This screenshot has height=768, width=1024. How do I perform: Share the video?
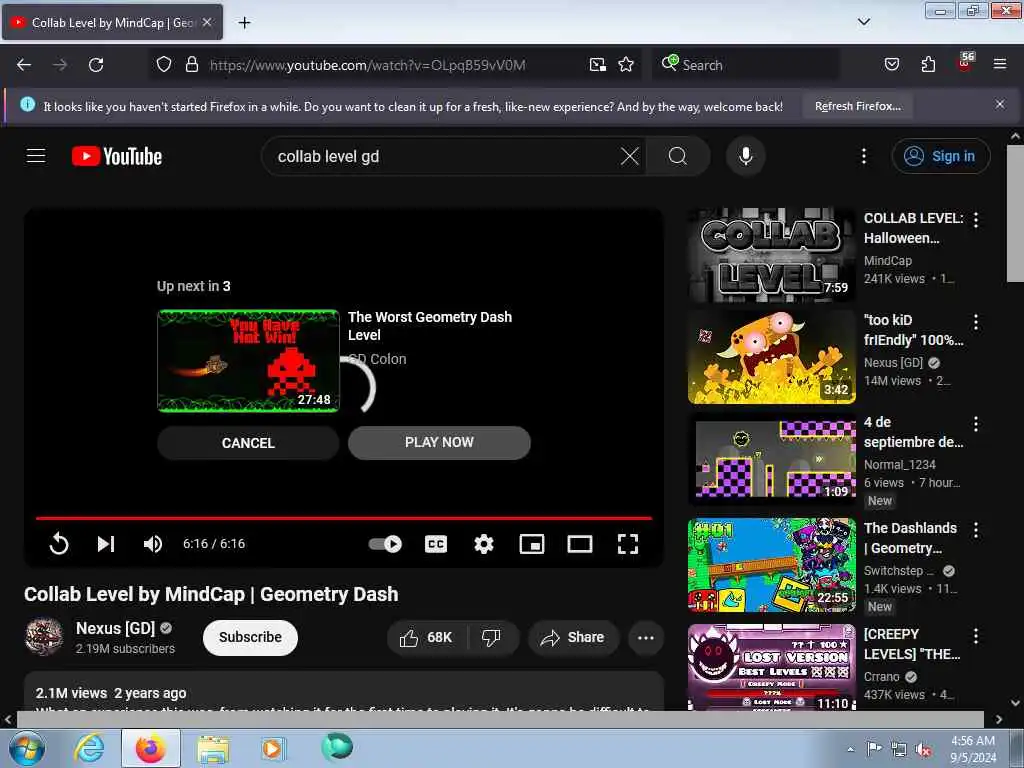click(573, 637)
